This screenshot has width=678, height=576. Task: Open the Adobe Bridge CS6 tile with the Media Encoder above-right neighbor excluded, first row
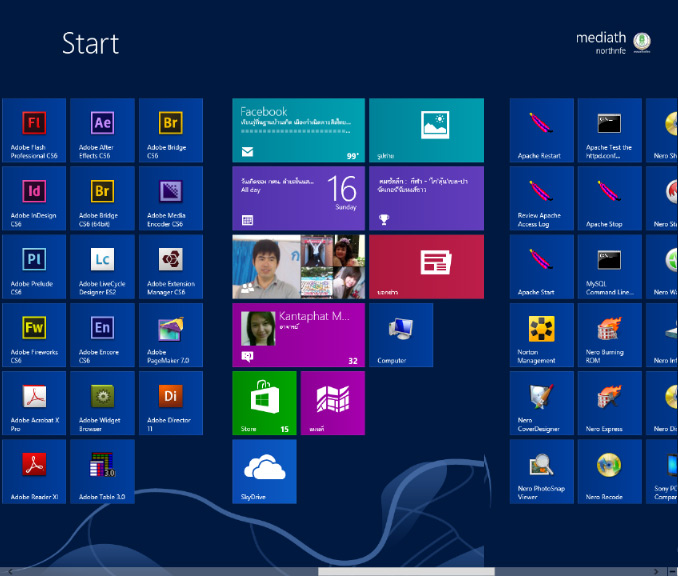pos(171,130)
